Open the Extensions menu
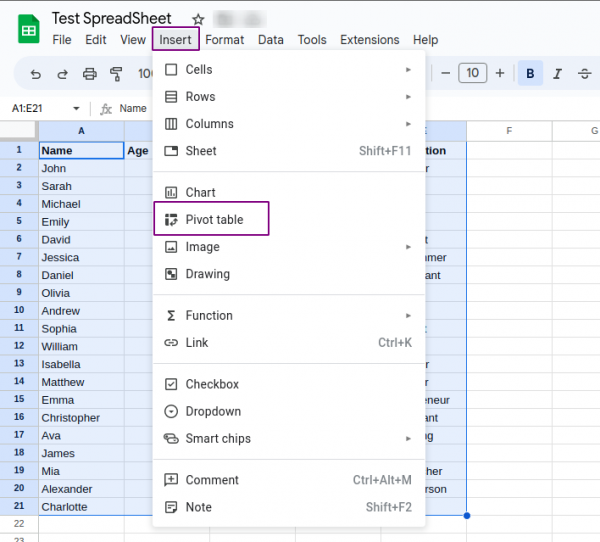600x542 pixels. tap(370, 40)
